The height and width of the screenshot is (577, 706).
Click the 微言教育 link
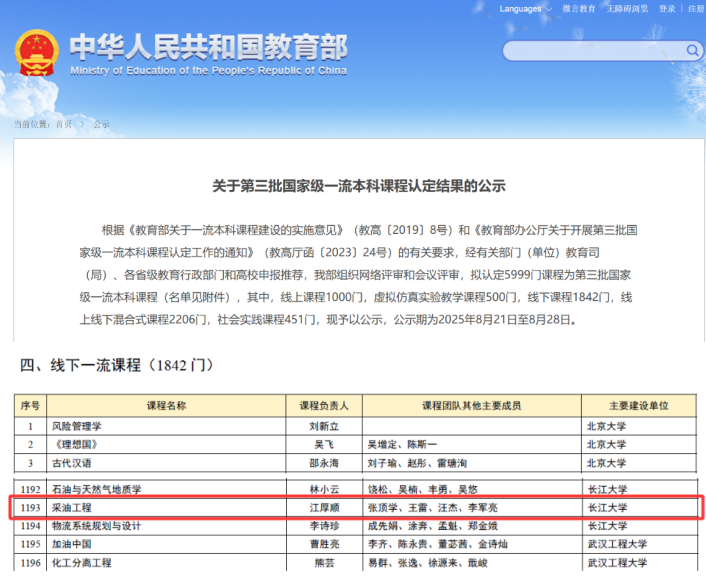tap(578, 9)
